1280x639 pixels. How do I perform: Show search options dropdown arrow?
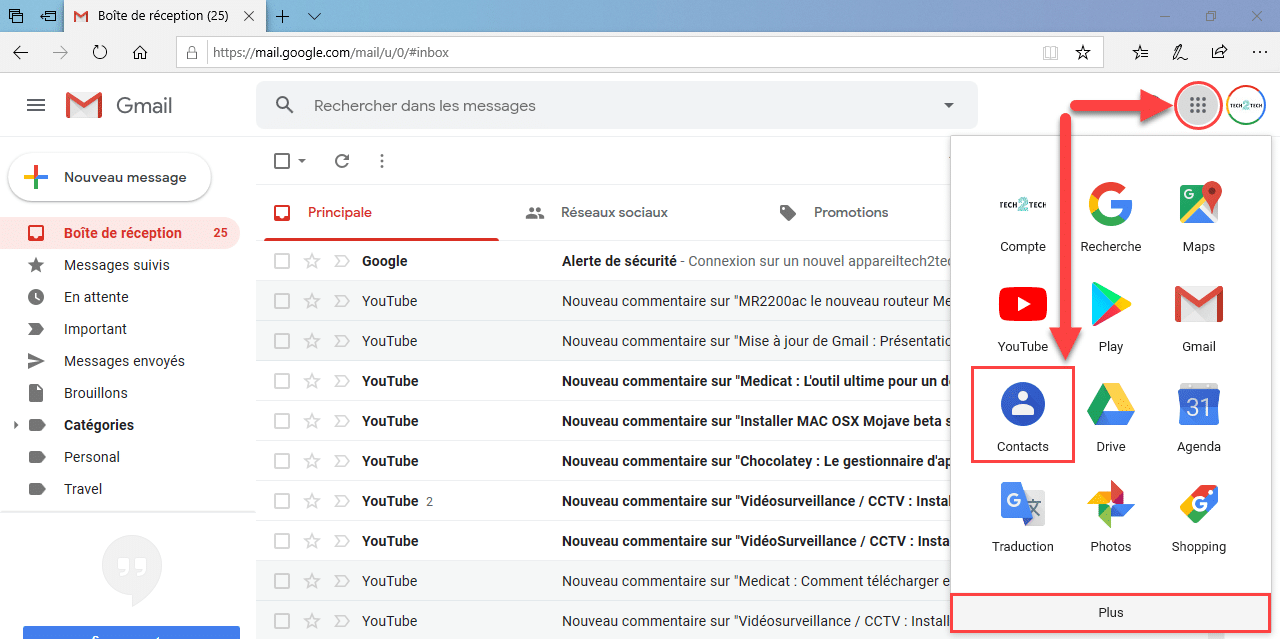(x=949, y=105)
